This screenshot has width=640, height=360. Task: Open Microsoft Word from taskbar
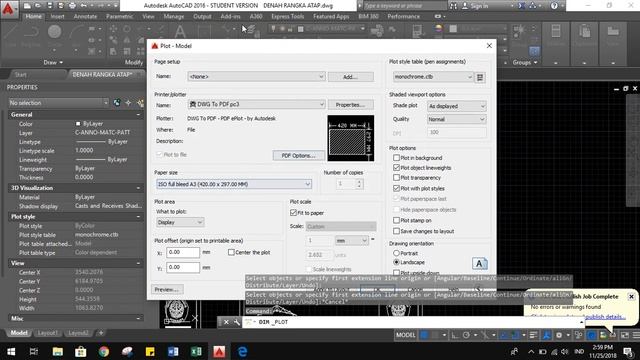coord(173,351)
